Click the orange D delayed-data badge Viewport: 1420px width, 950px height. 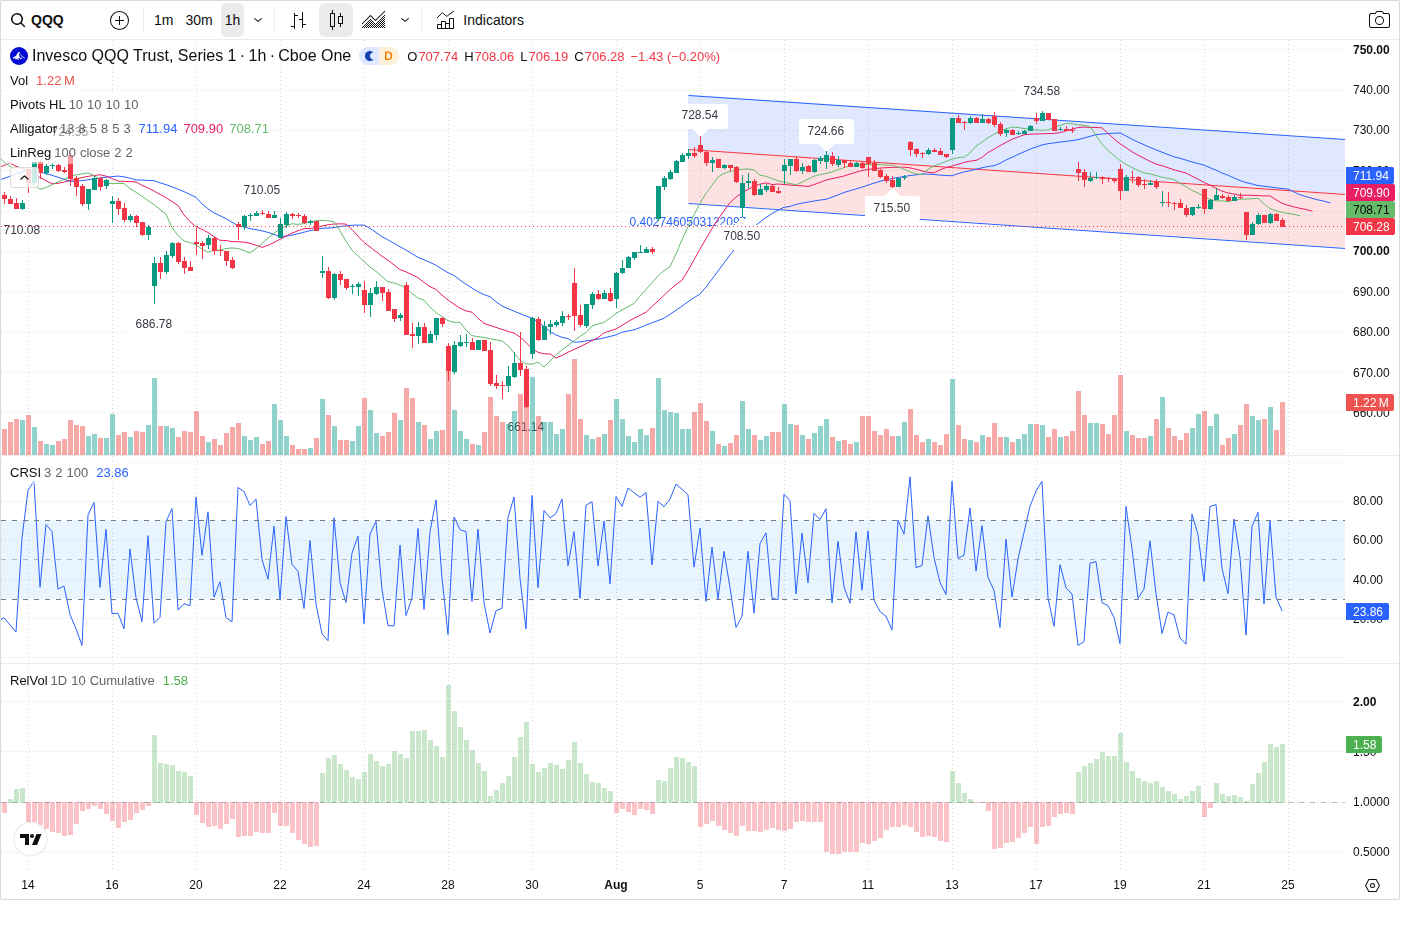[389, 56]
